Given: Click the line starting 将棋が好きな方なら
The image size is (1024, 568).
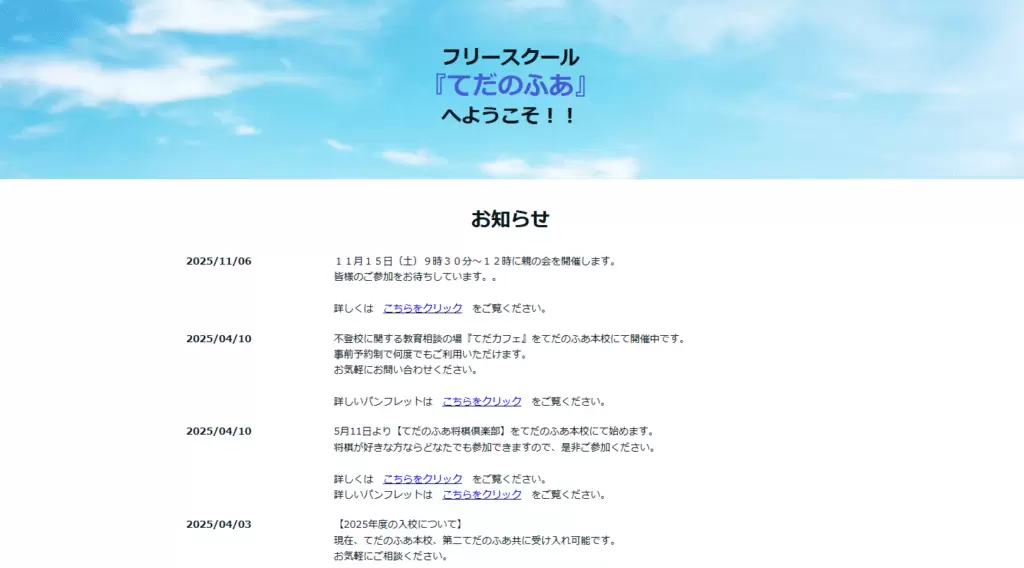Looking at the screenshot, I should tap(495, 448).
